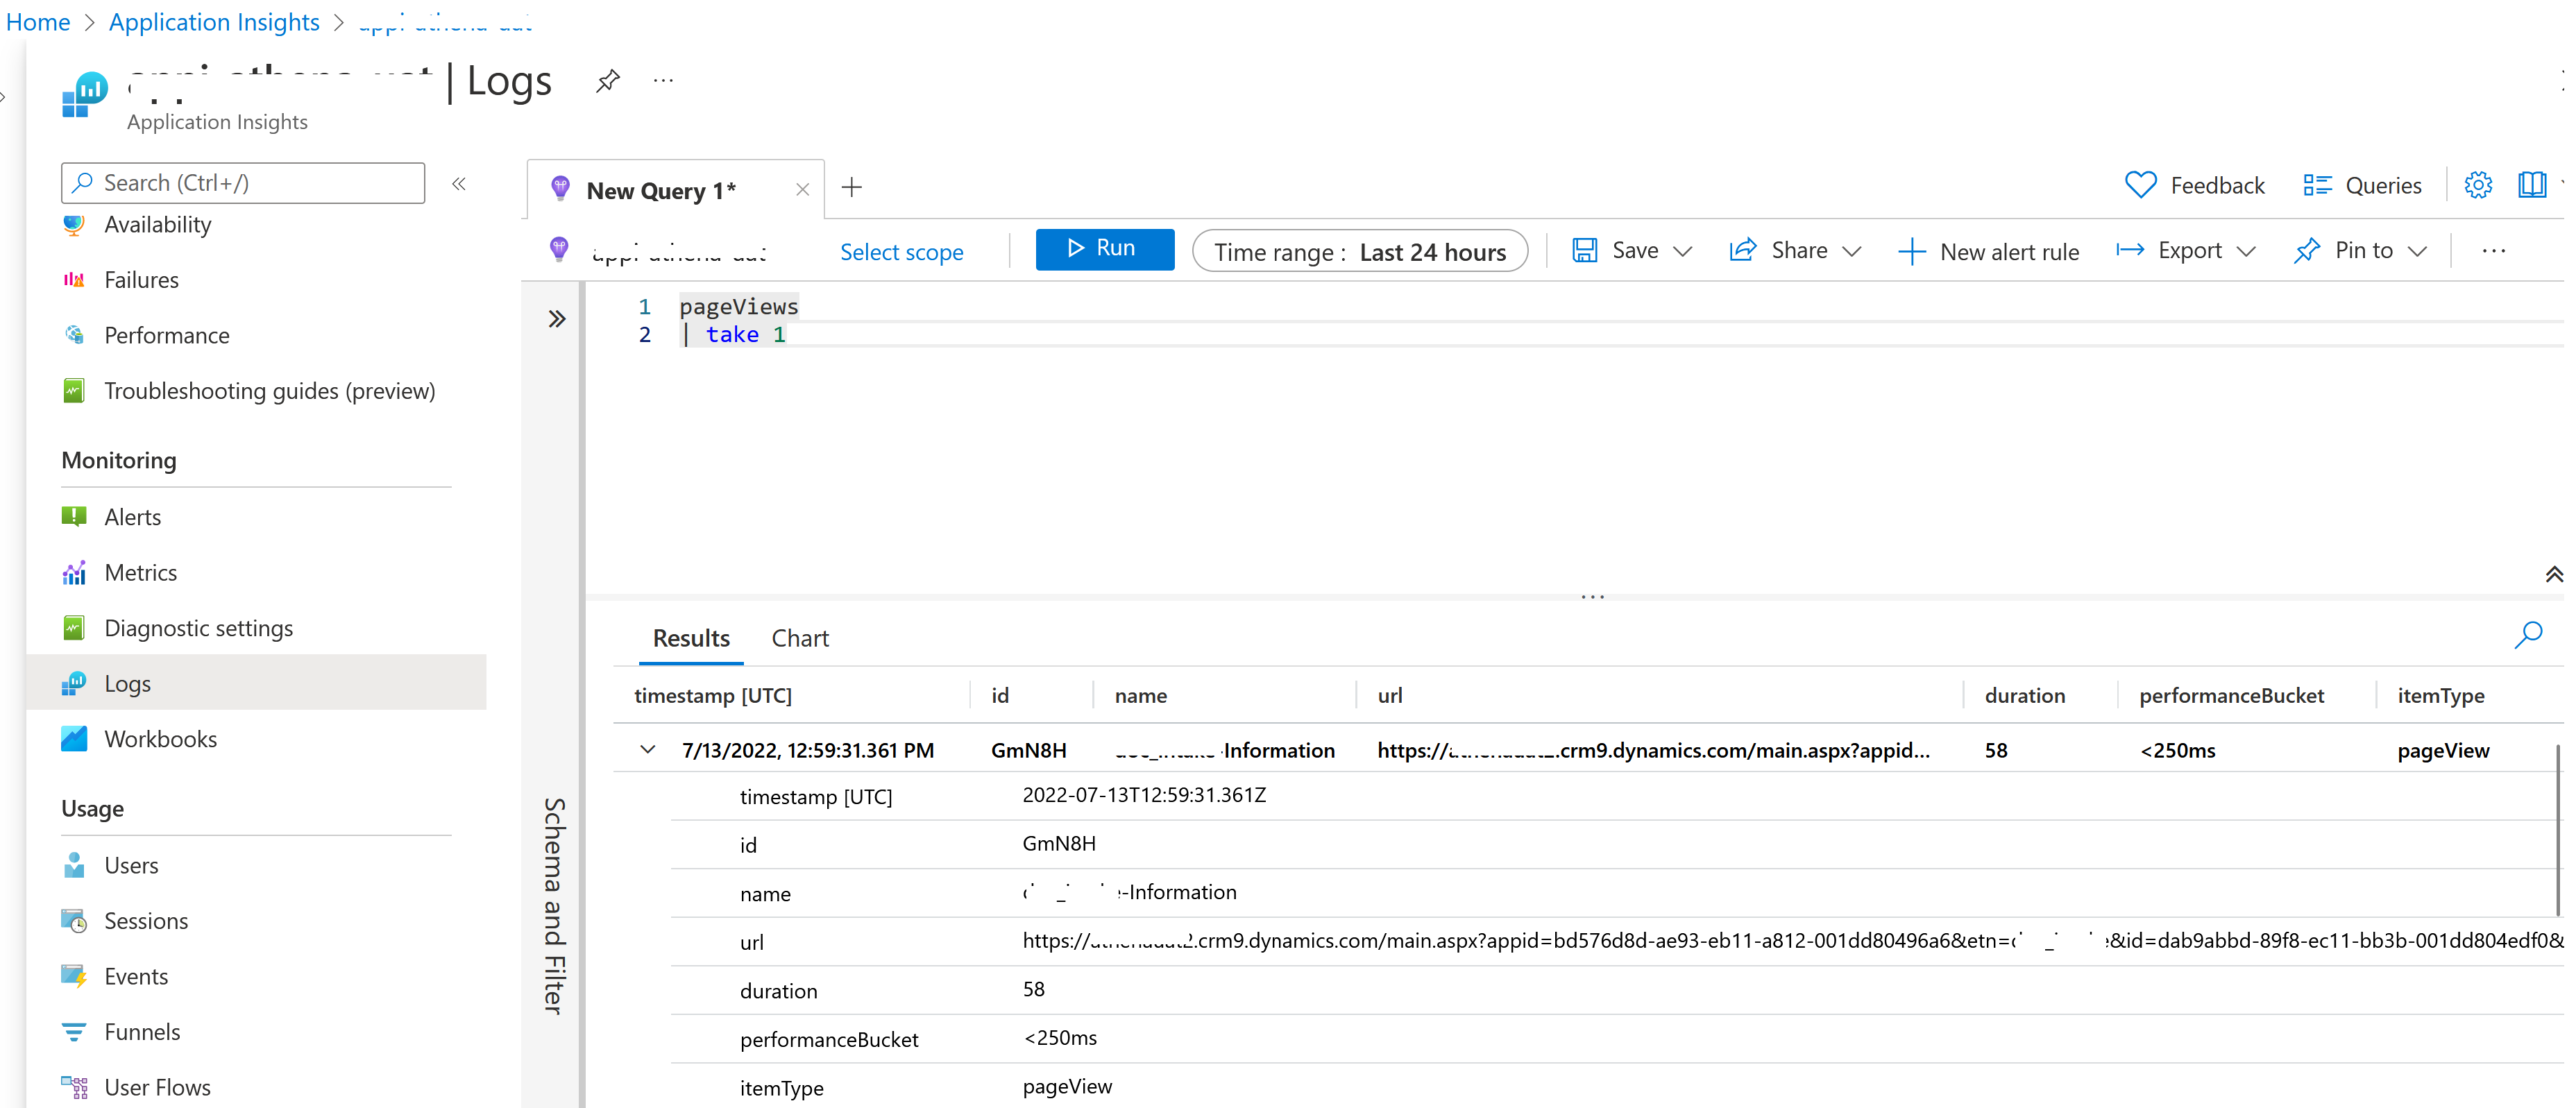The height and width of the screenshot is (1108, 2576).
Task: Click the documentation book icon
Action: pyautogui.click(x=2531, y=186)
